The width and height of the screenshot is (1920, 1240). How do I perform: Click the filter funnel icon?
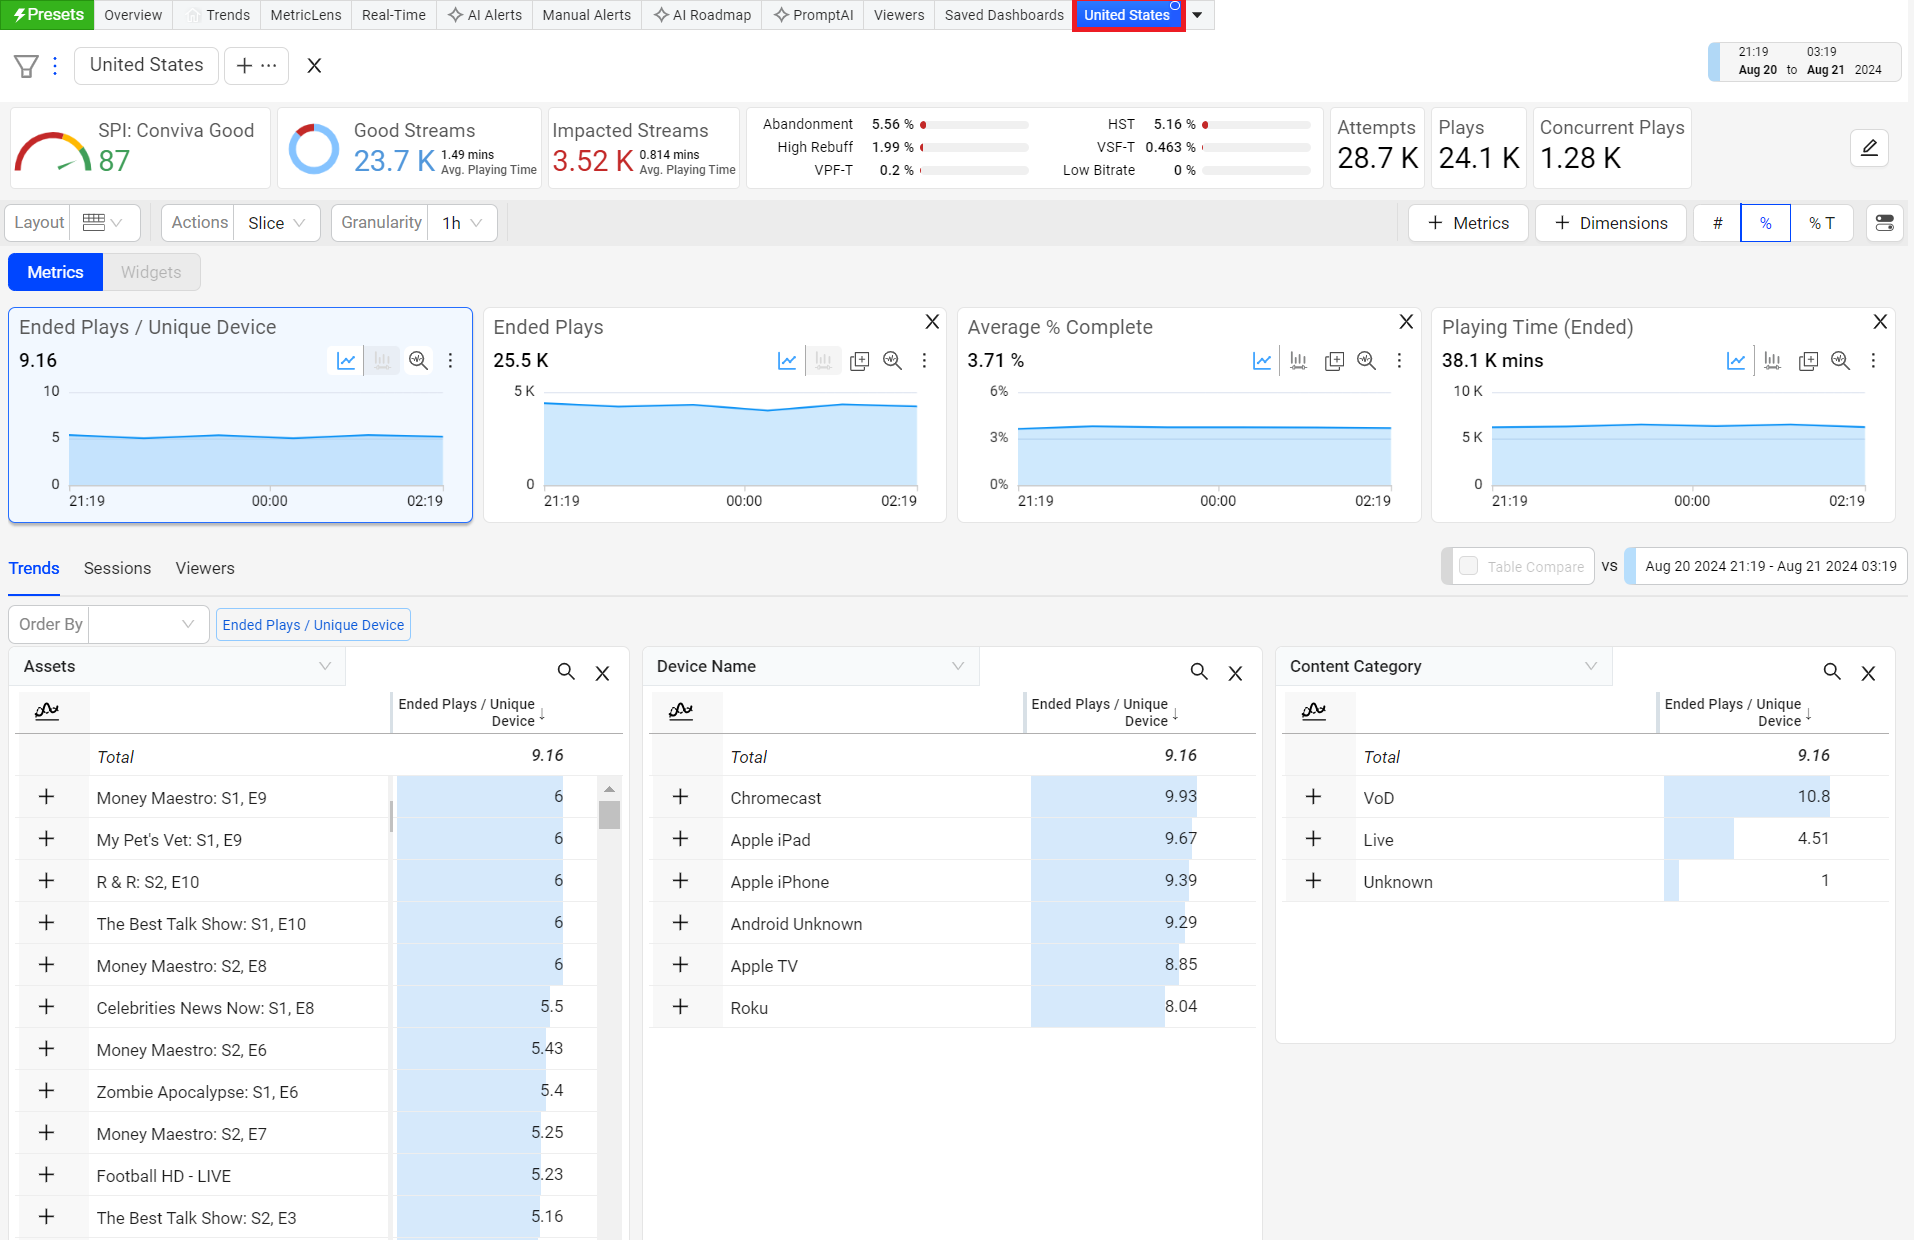[x=26, y=66]
